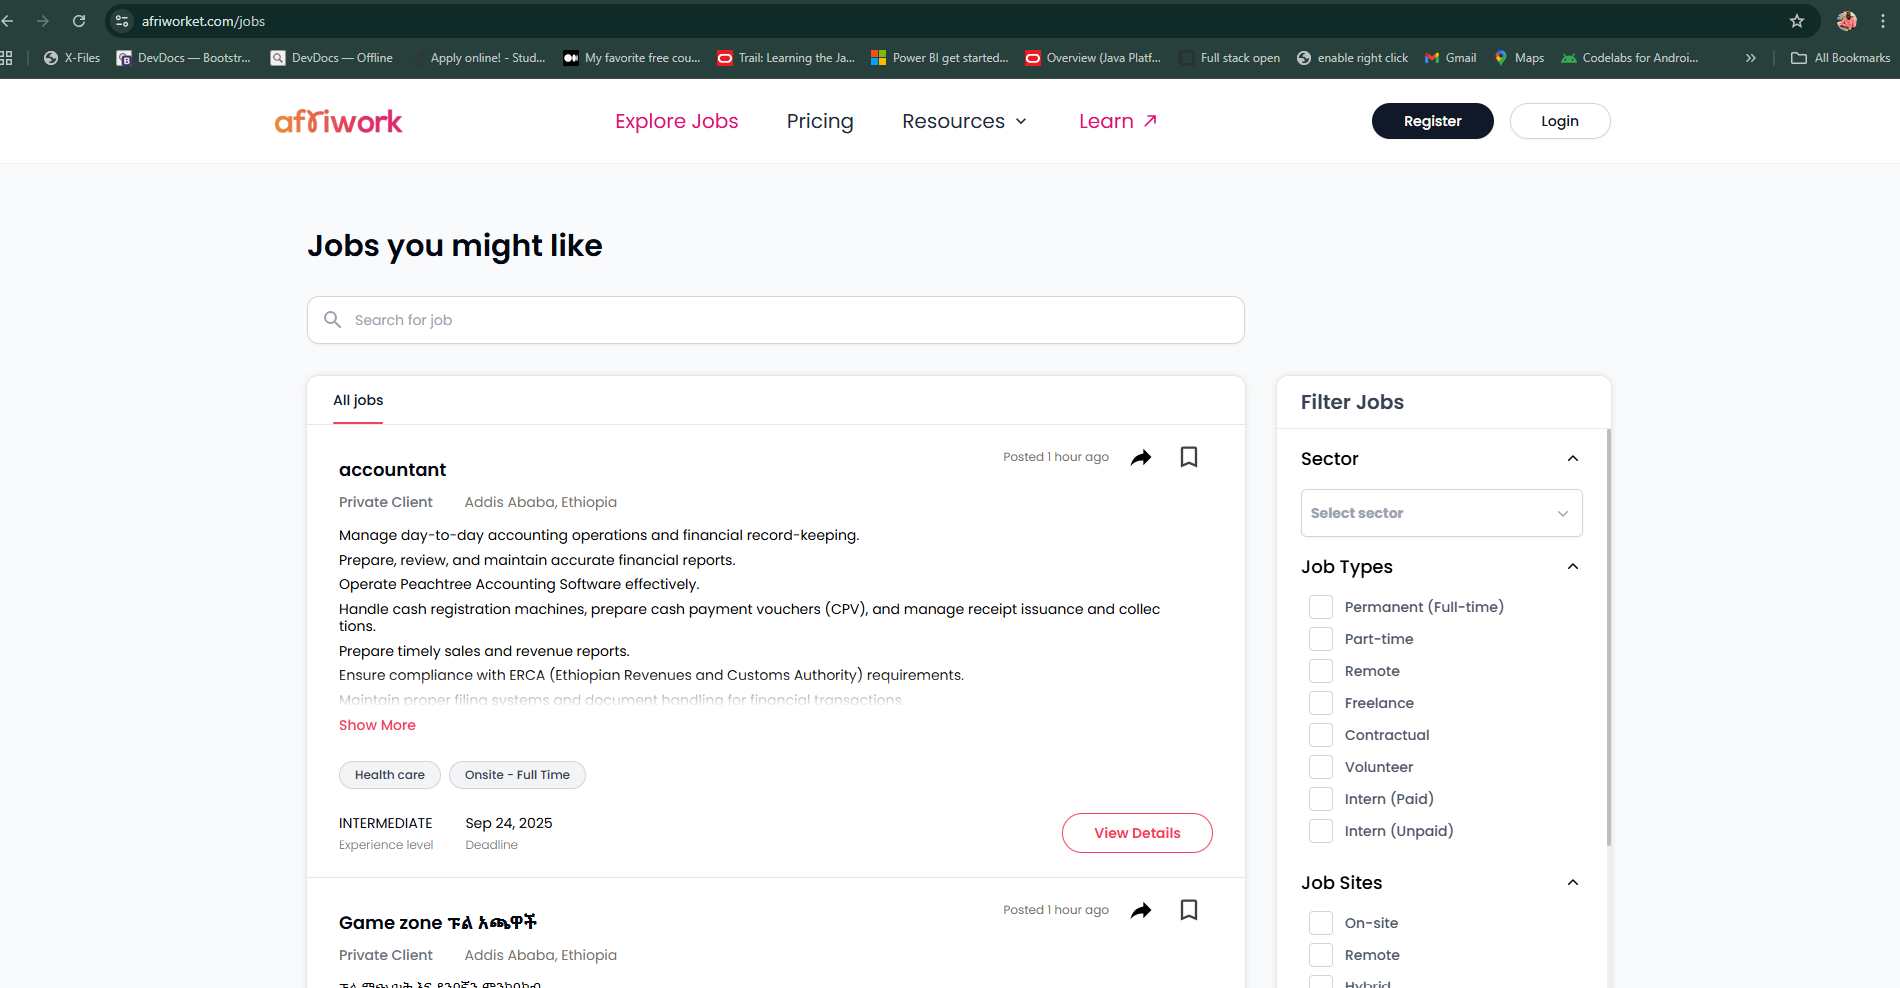Collapse the Job Types filter section
The width and height of the screenshot is (1900, 988).
(x=1573, y=567)
